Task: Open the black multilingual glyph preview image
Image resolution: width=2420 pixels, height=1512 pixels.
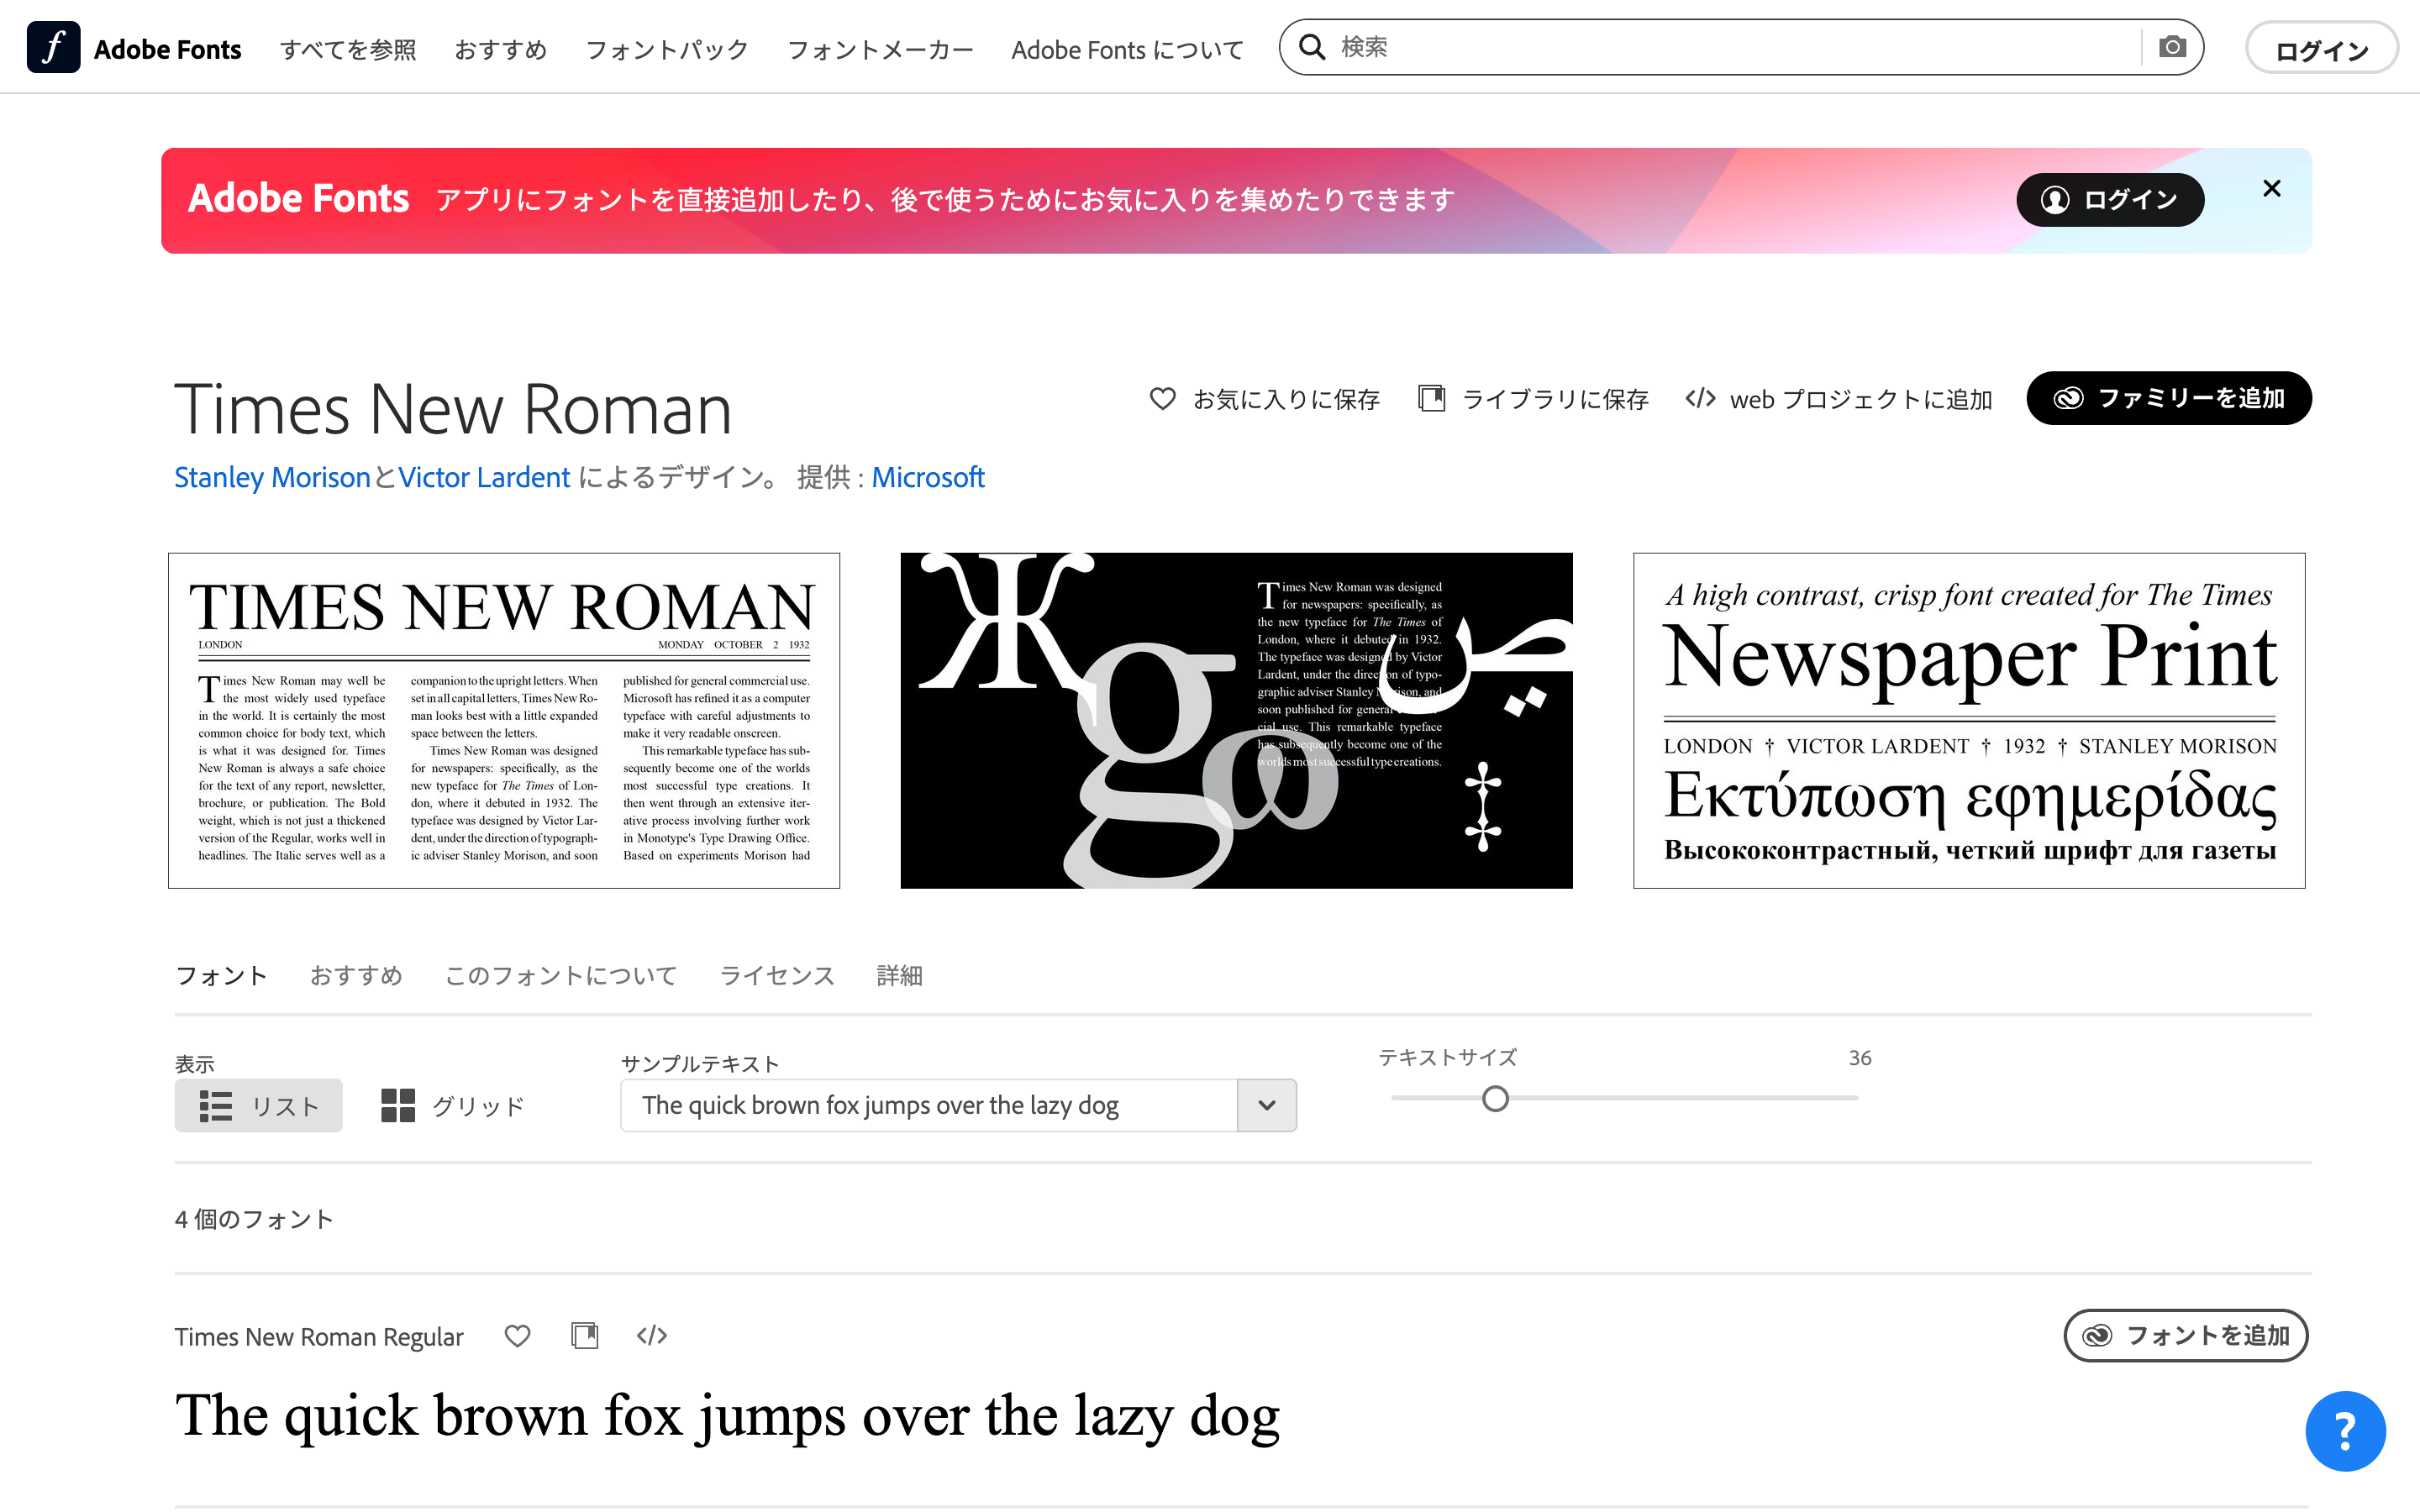Action: pyautogui.click(x=1236, y=721)
